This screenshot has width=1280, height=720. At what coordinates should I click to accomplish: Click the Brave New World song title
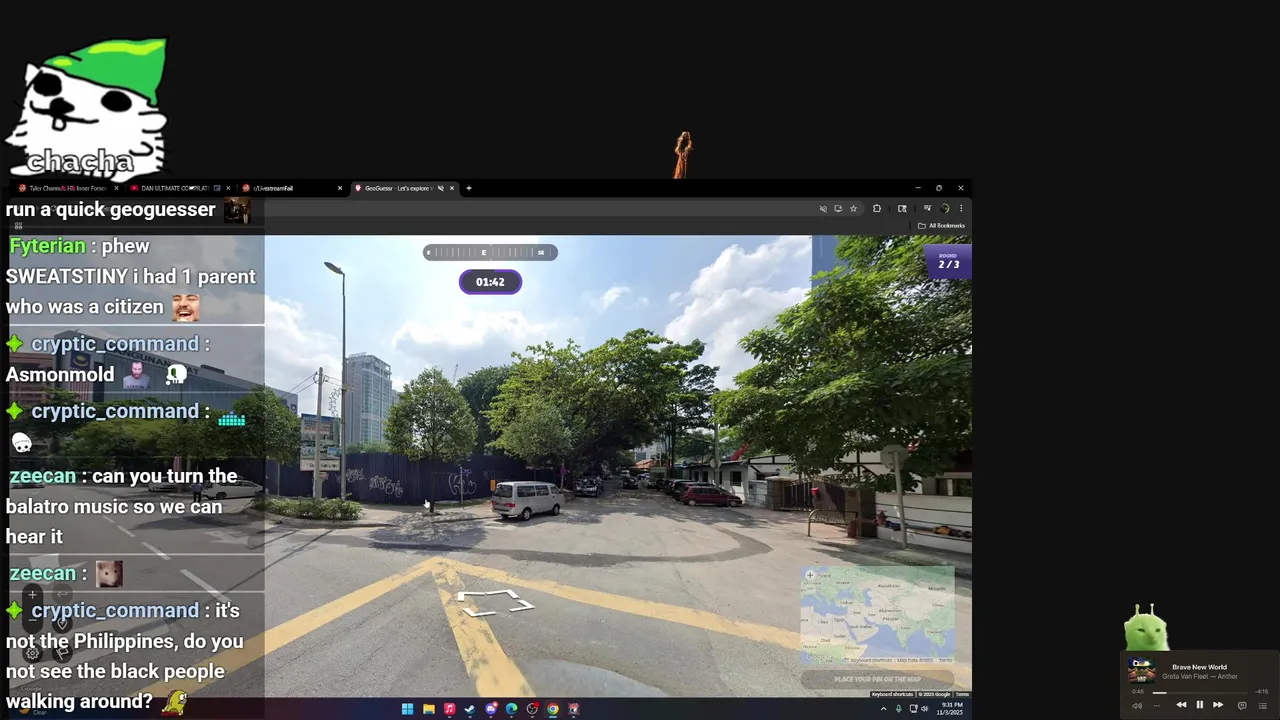click(1199, 667)
